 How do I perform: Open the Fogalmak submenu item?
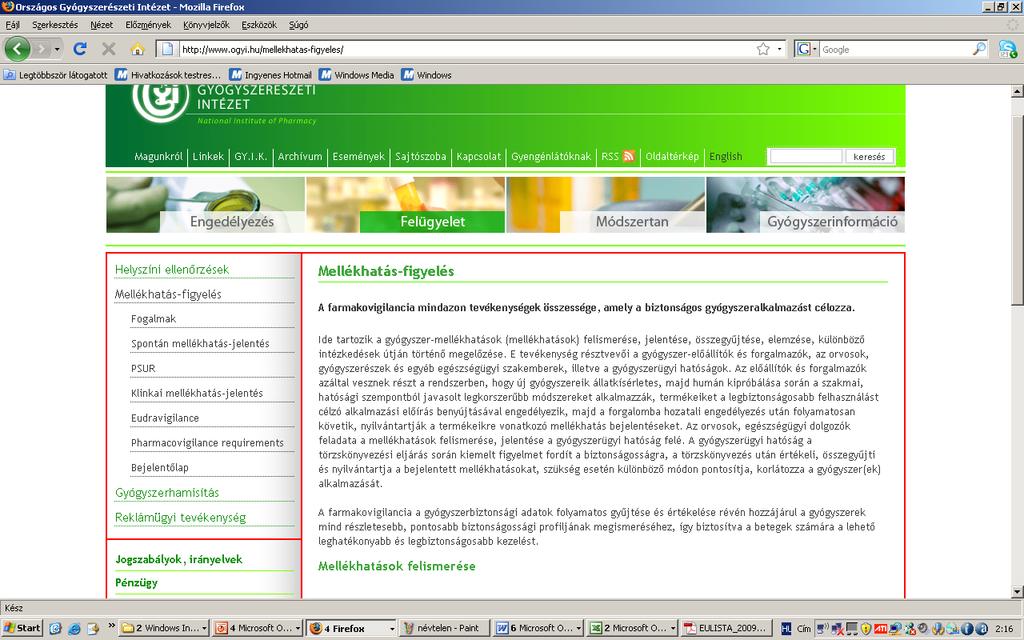coord(153,319)
